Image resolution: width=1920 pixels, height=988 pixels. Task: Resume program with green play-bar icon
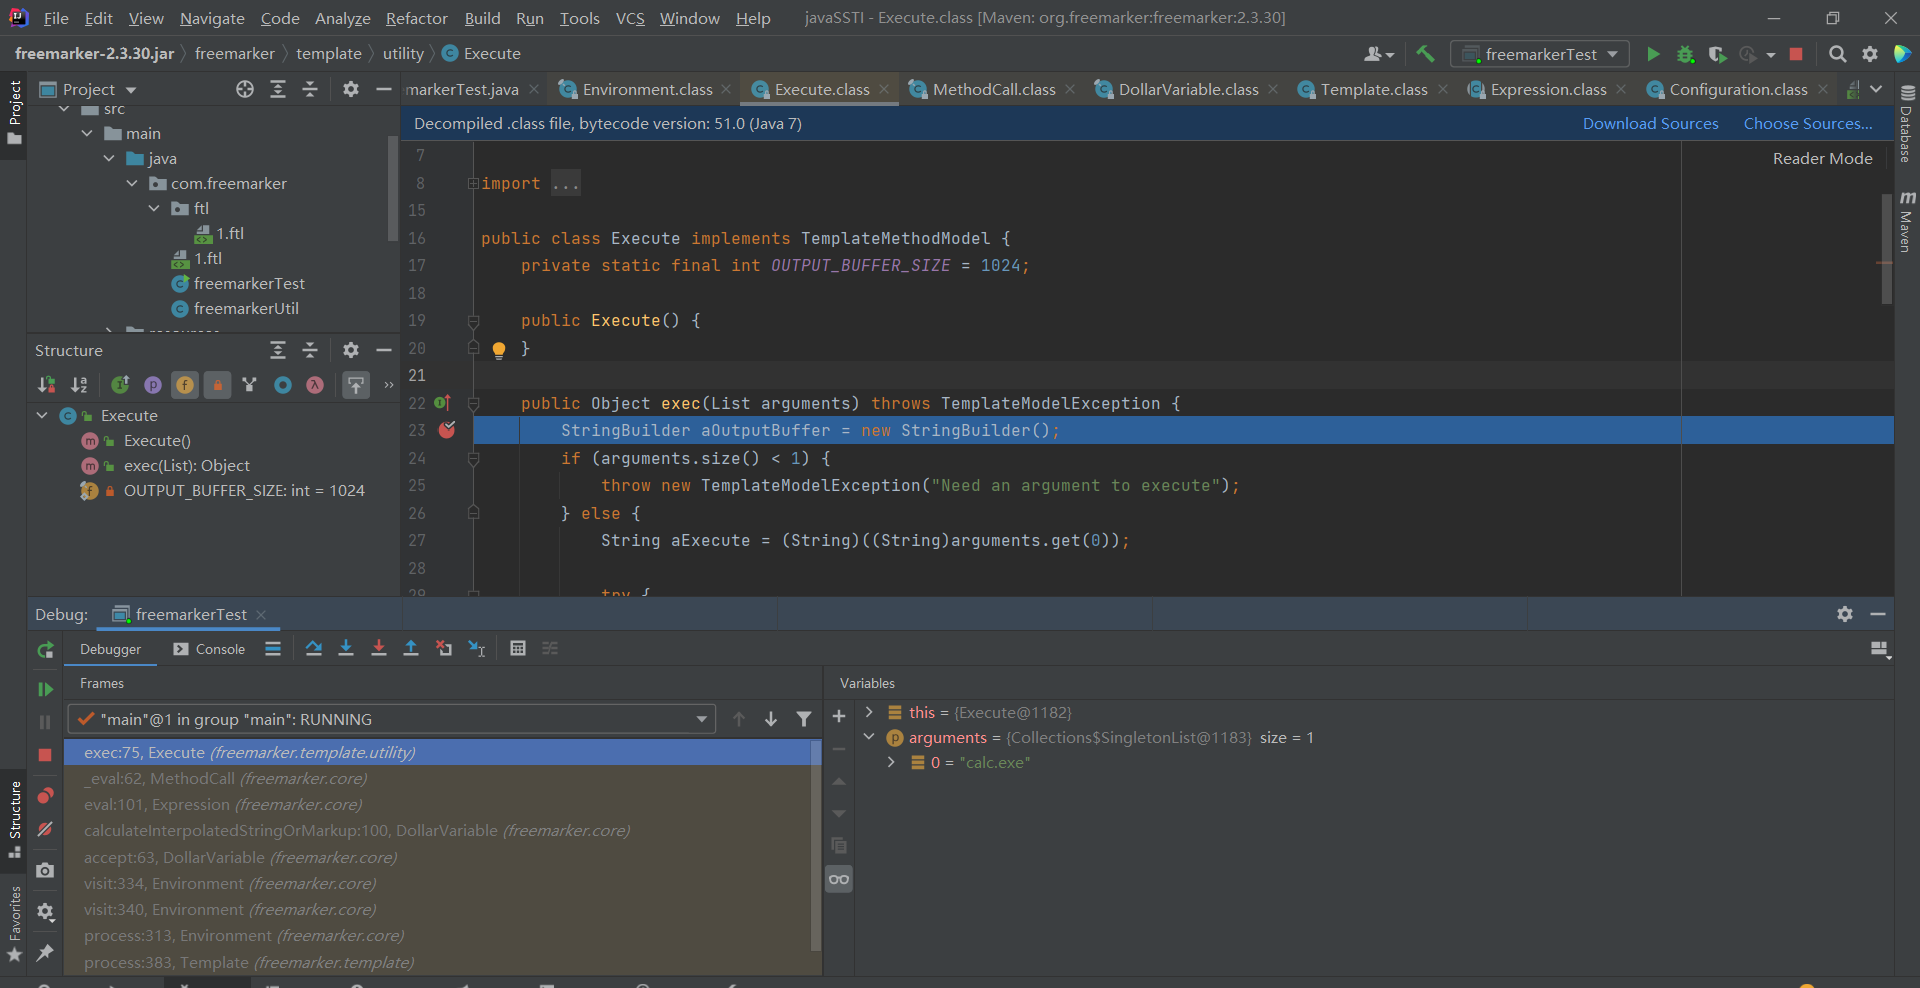click(x=45, y=689)
